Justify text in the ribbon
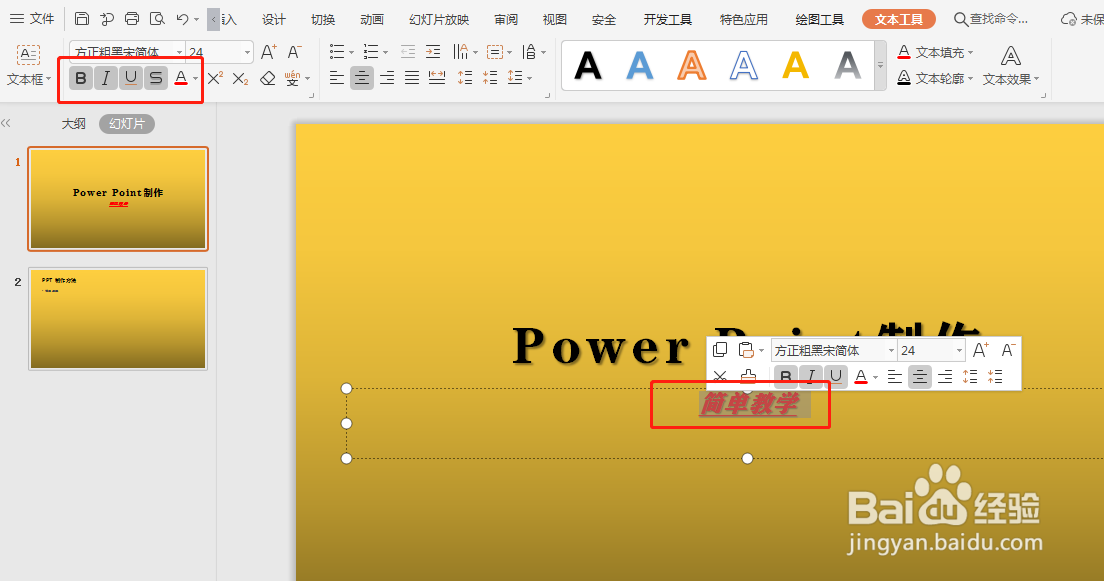 412,77
